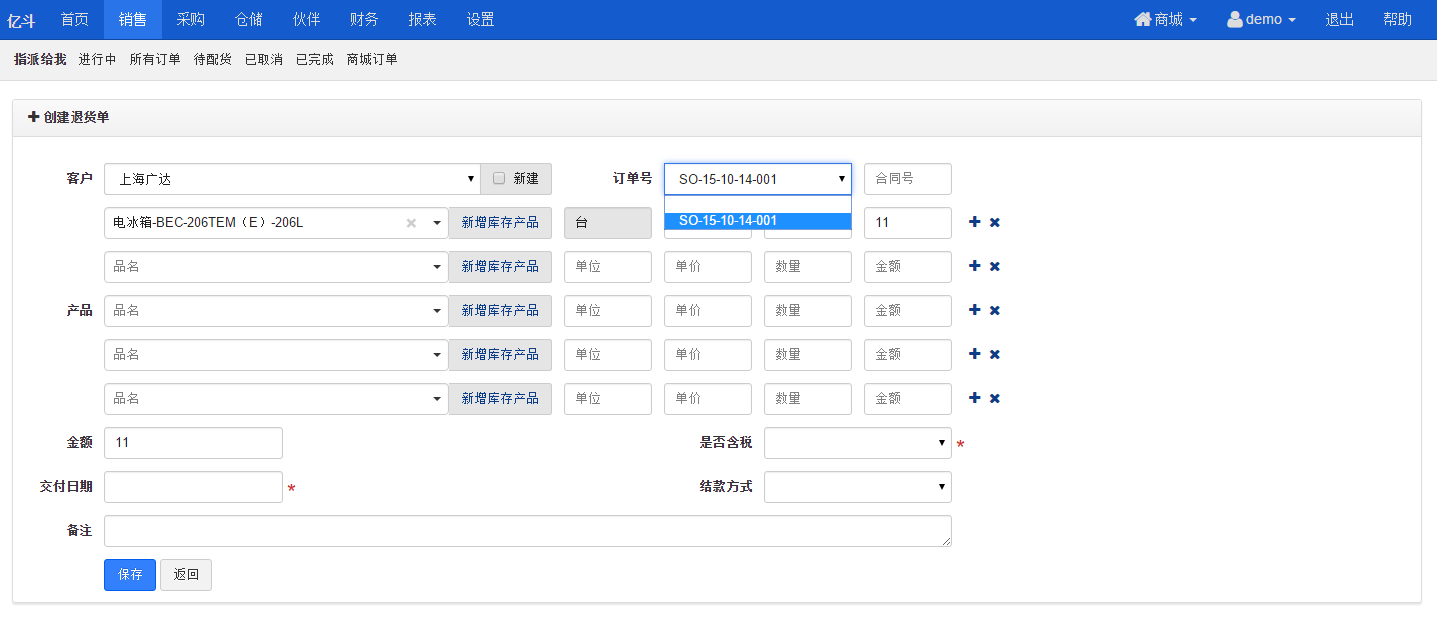Image resolution: width=1437 pixels, height=628 pixels.
Task: Switch to the 所有订单 tab
Action: (155, 60)
